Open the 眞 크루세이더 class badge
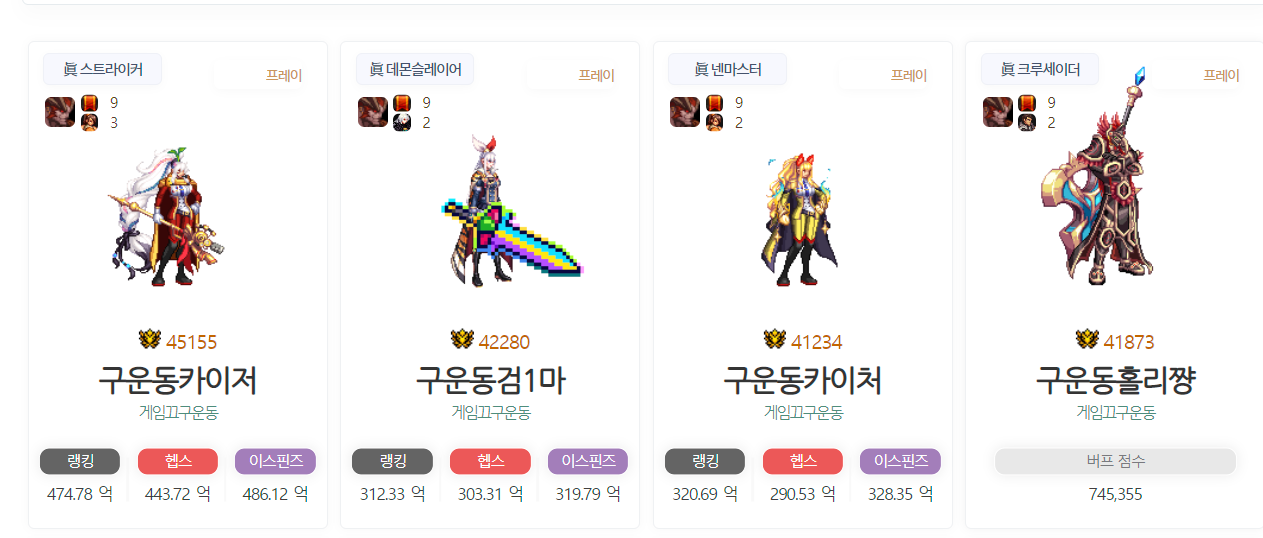1263x538 pixels. click(1040, 70)
